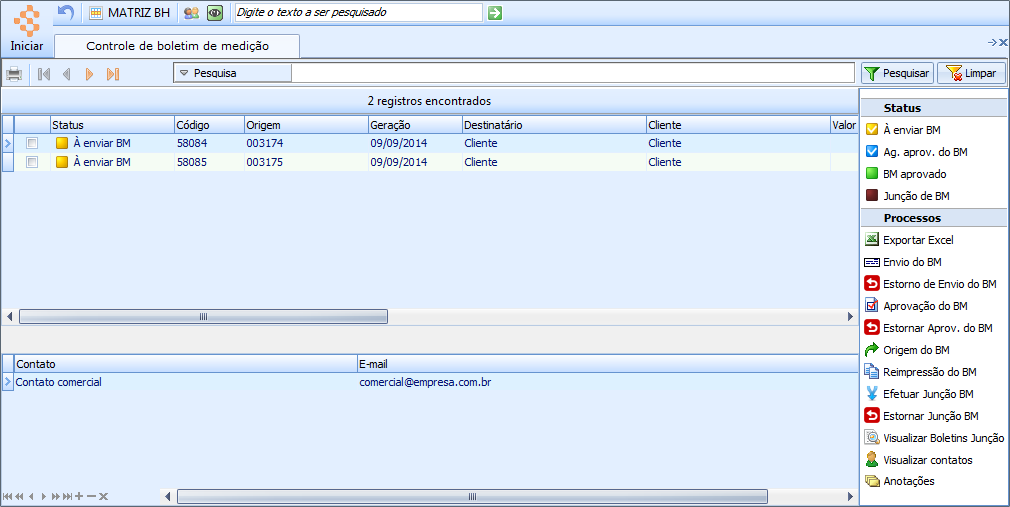Viewport: 1010px width, 507px height.
Task: Click the Geração column header
Action: pos(415,125)
